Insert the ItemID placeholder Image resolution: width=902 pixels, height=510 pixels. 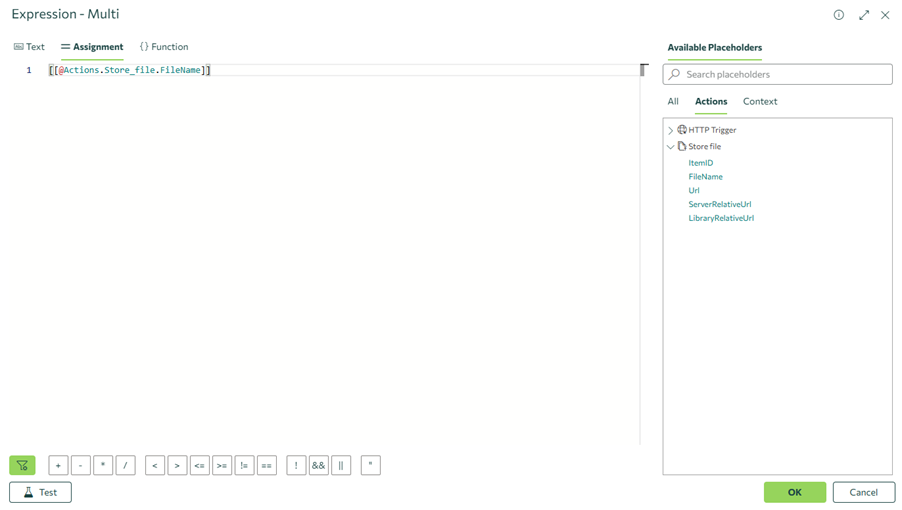(701, 163)
